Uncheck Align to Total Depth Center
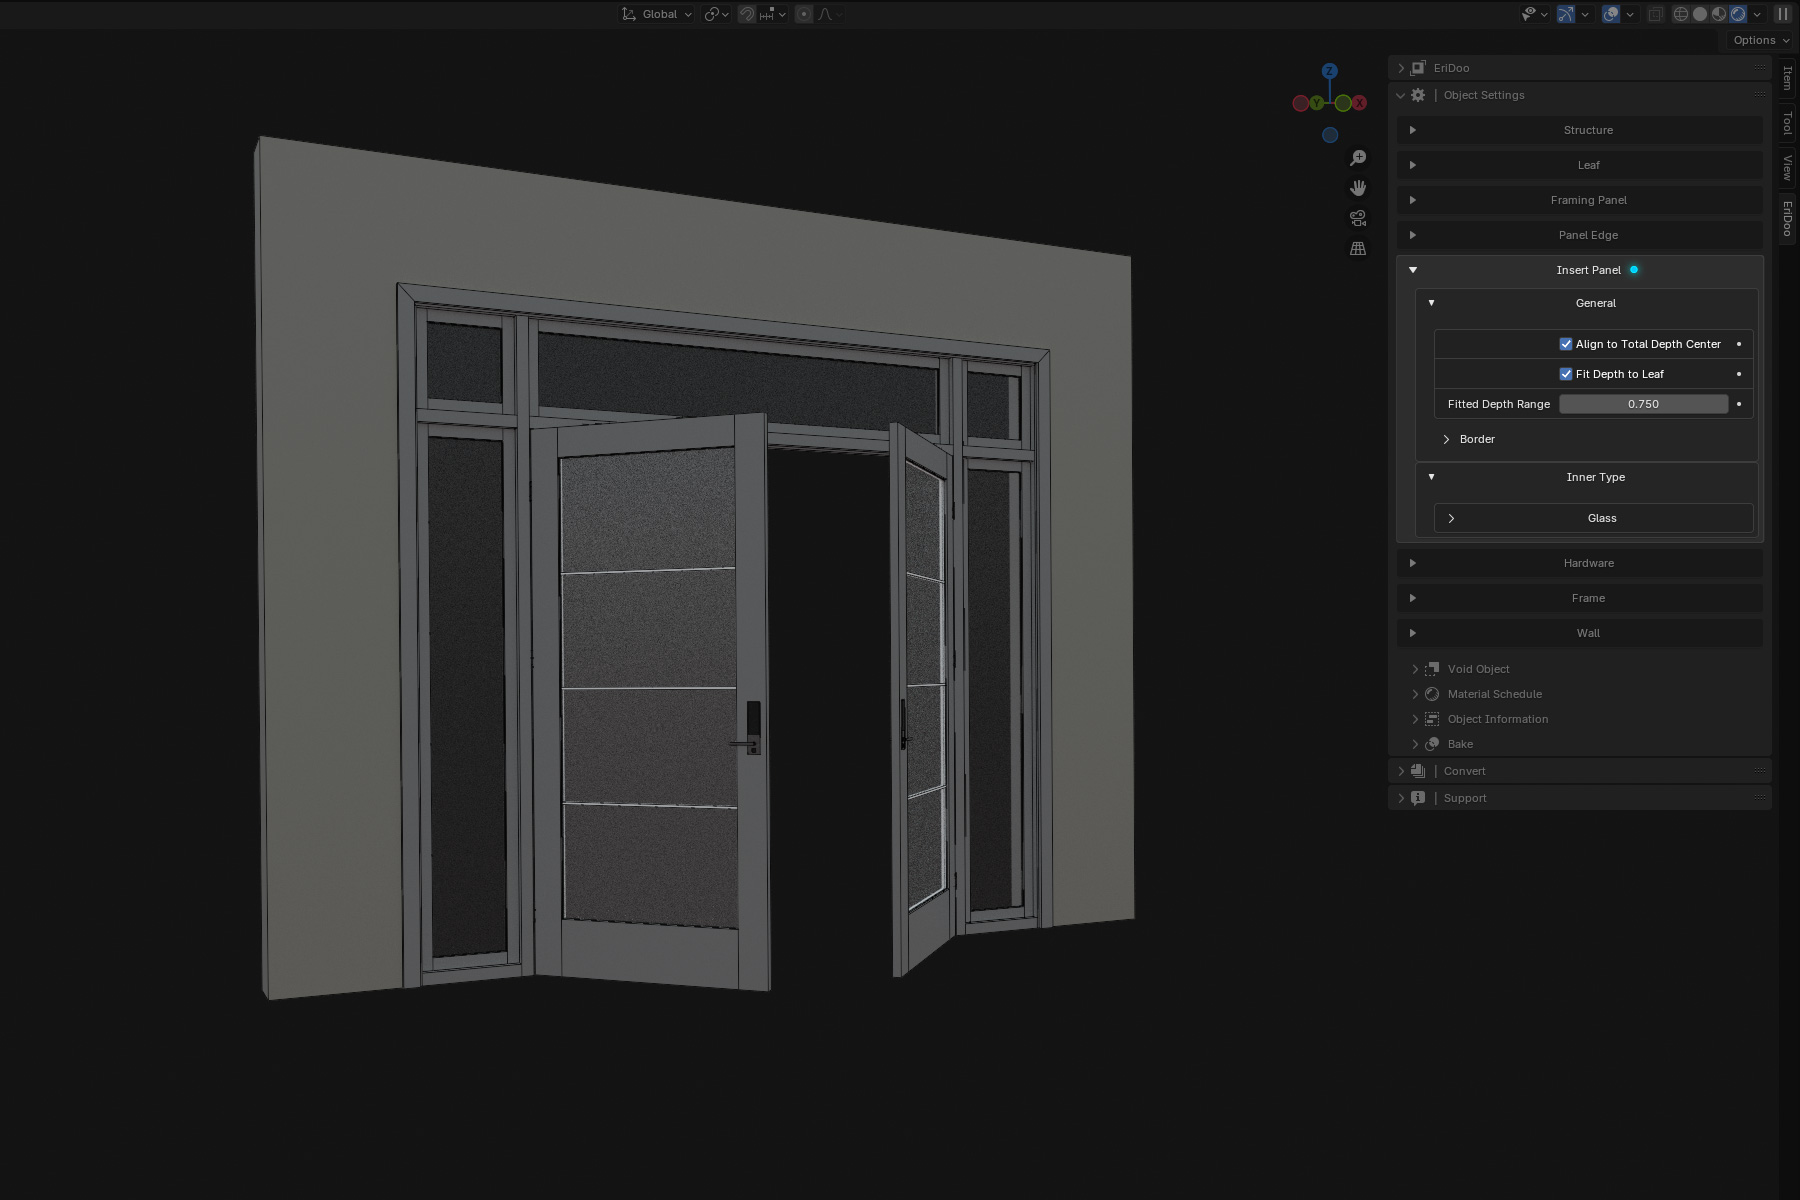The height and width of the screenshot is (1200, 1800). [x=1566, y=344]
